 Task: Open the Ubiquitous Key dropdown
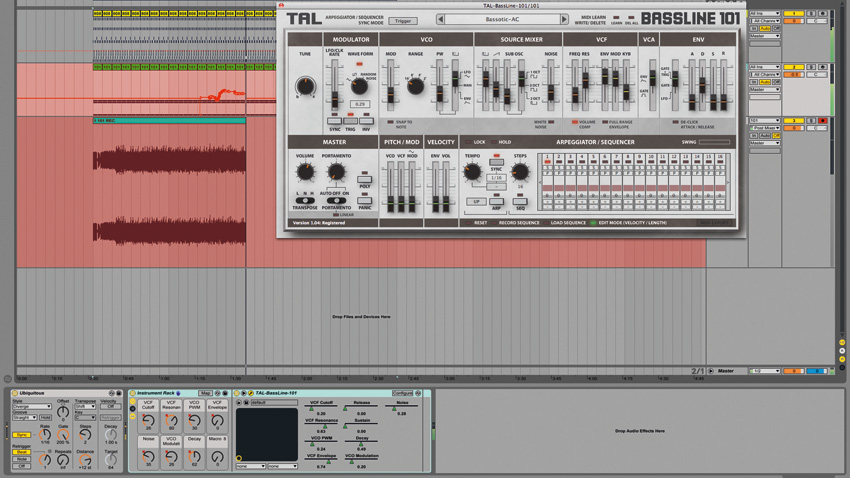pyautogui.click(x=85, y=418)
